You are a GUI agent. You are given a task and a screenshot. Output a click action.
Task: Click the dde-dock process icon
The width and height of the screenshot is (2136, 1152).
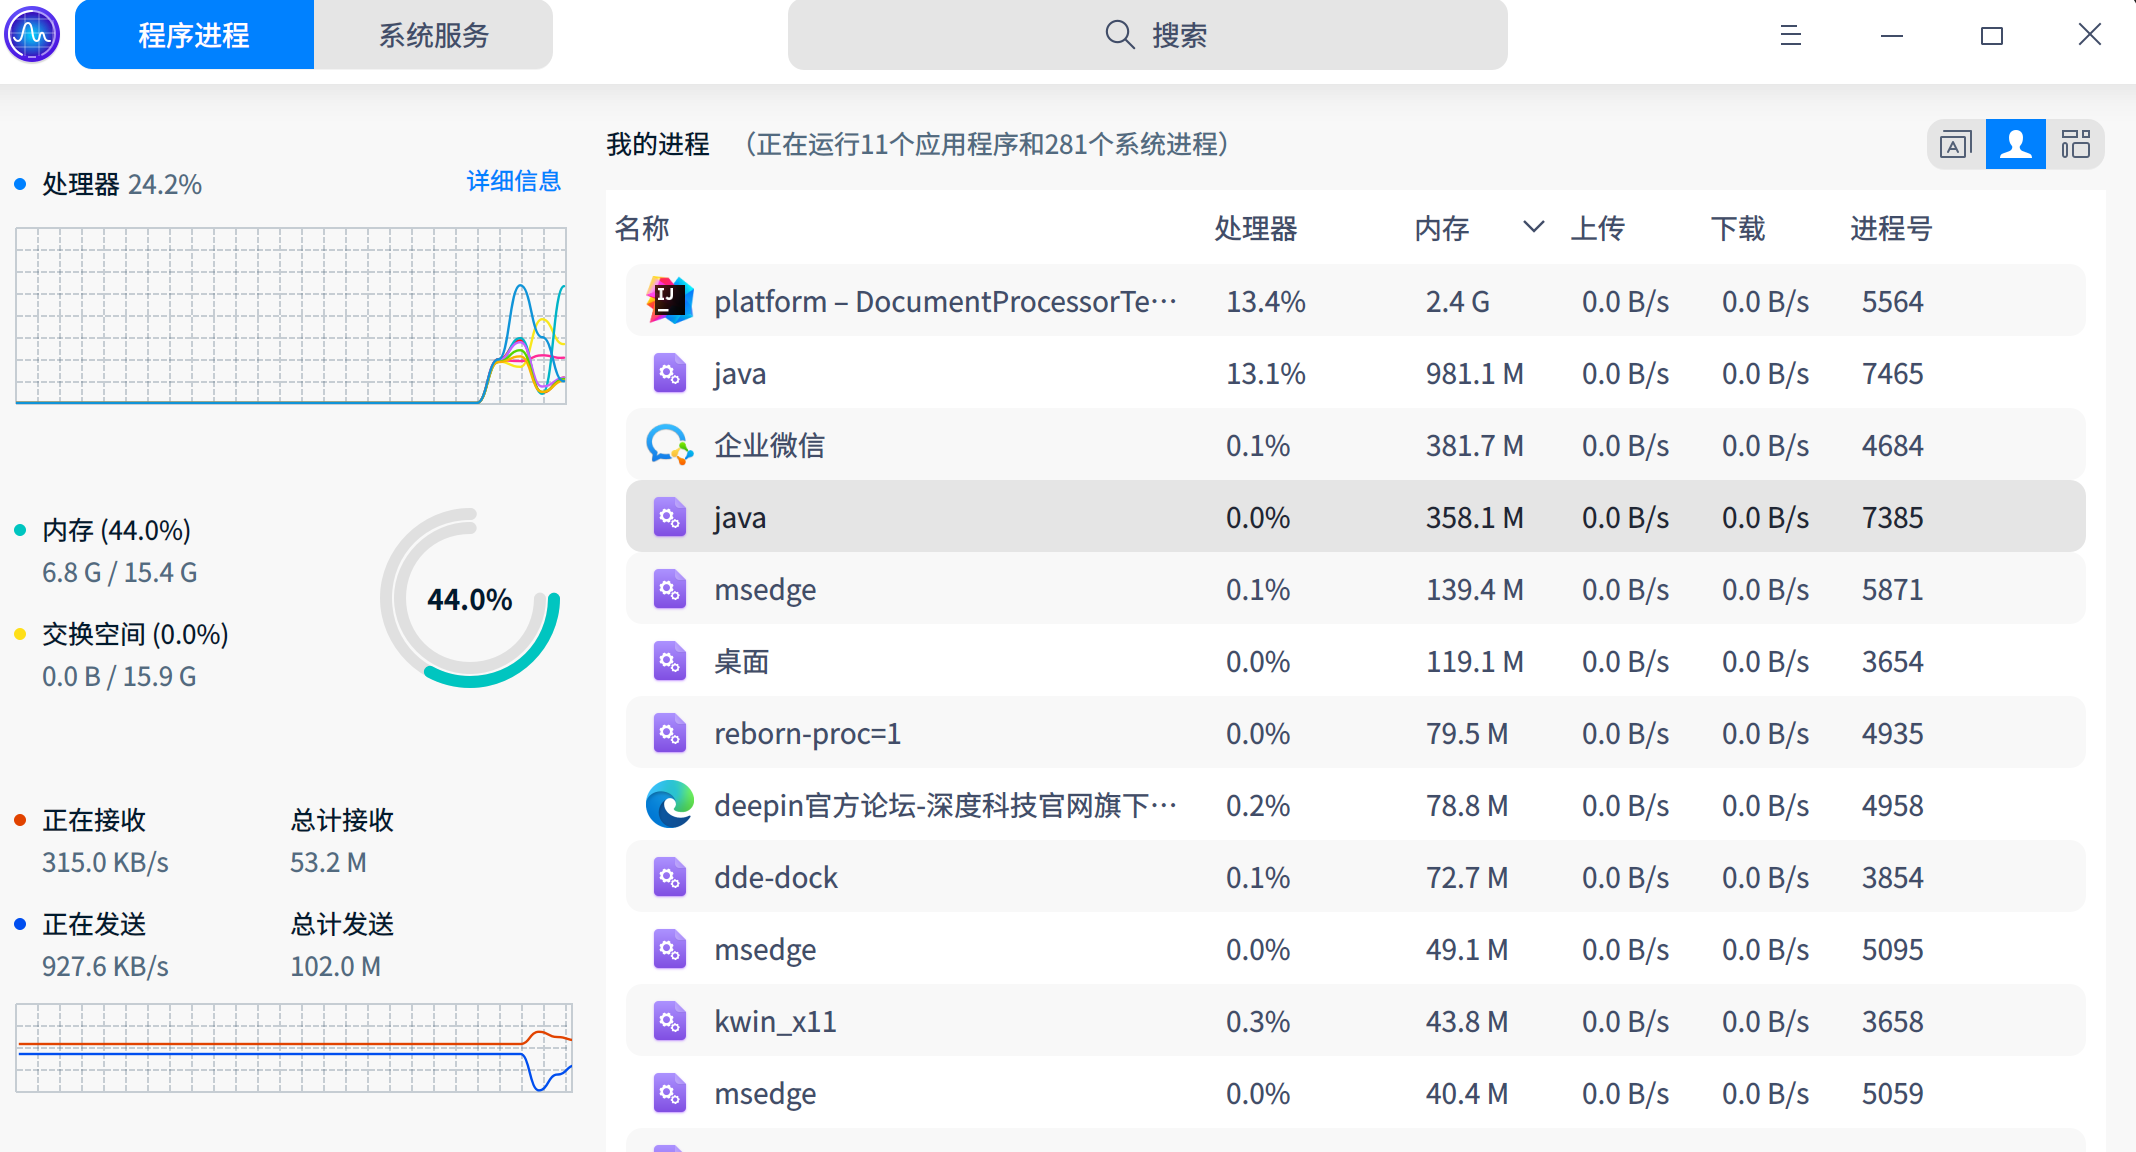(669, 877)
